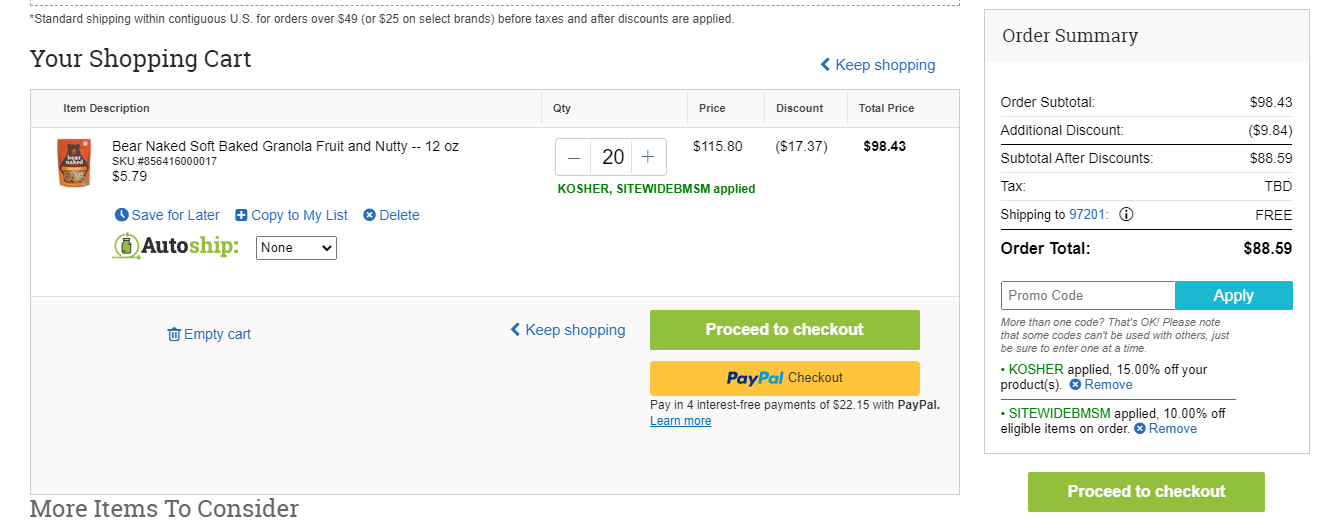Remove the SITEWIDEBMSM promo code
The image size is (1343, 528).
pyautogui.click(x=1165, y=429)
